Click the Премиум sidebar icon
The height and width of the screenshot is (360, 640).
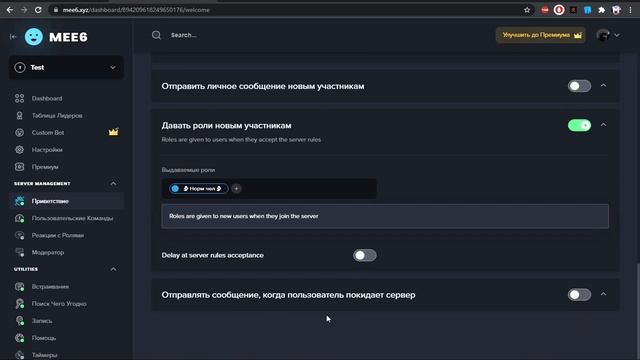click(x=19, y=167)
